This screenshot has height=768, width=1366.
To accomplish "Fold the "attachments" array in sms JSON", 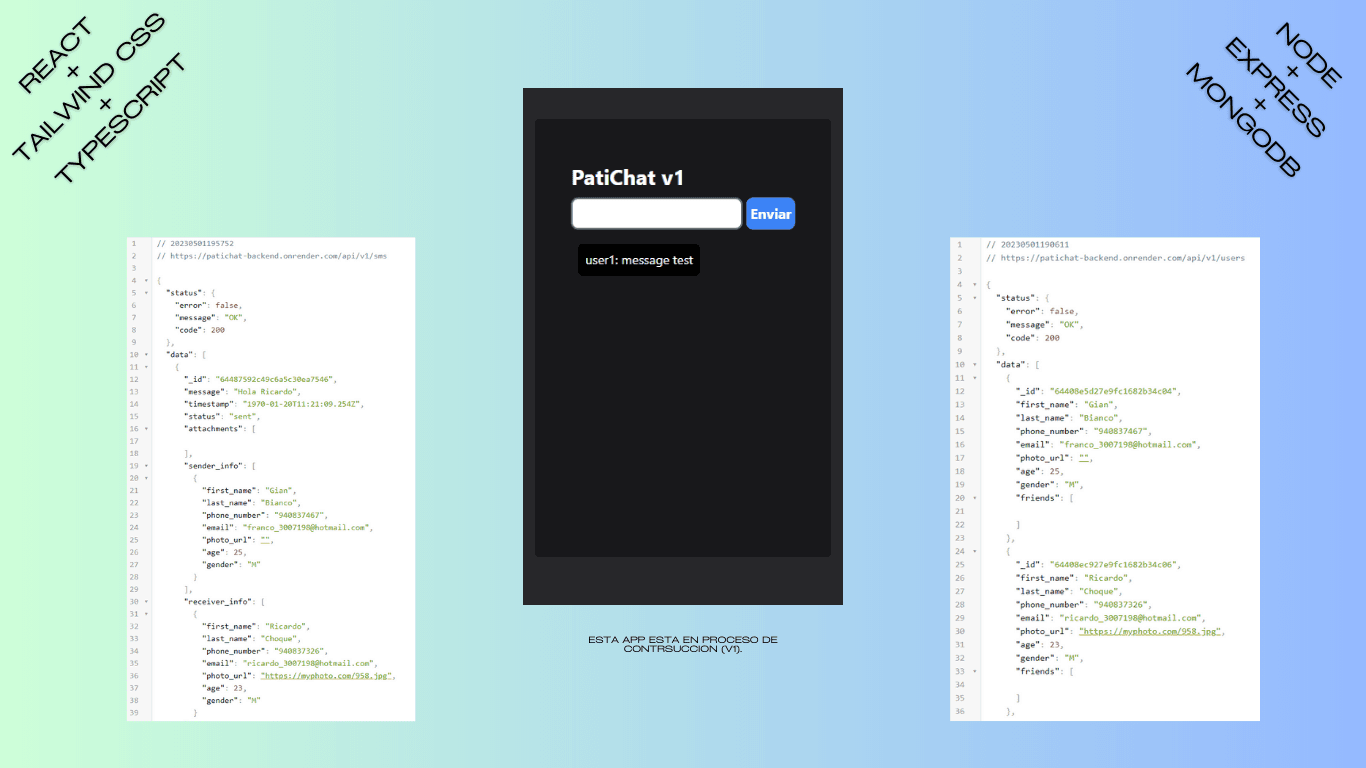I will (146, 429).
